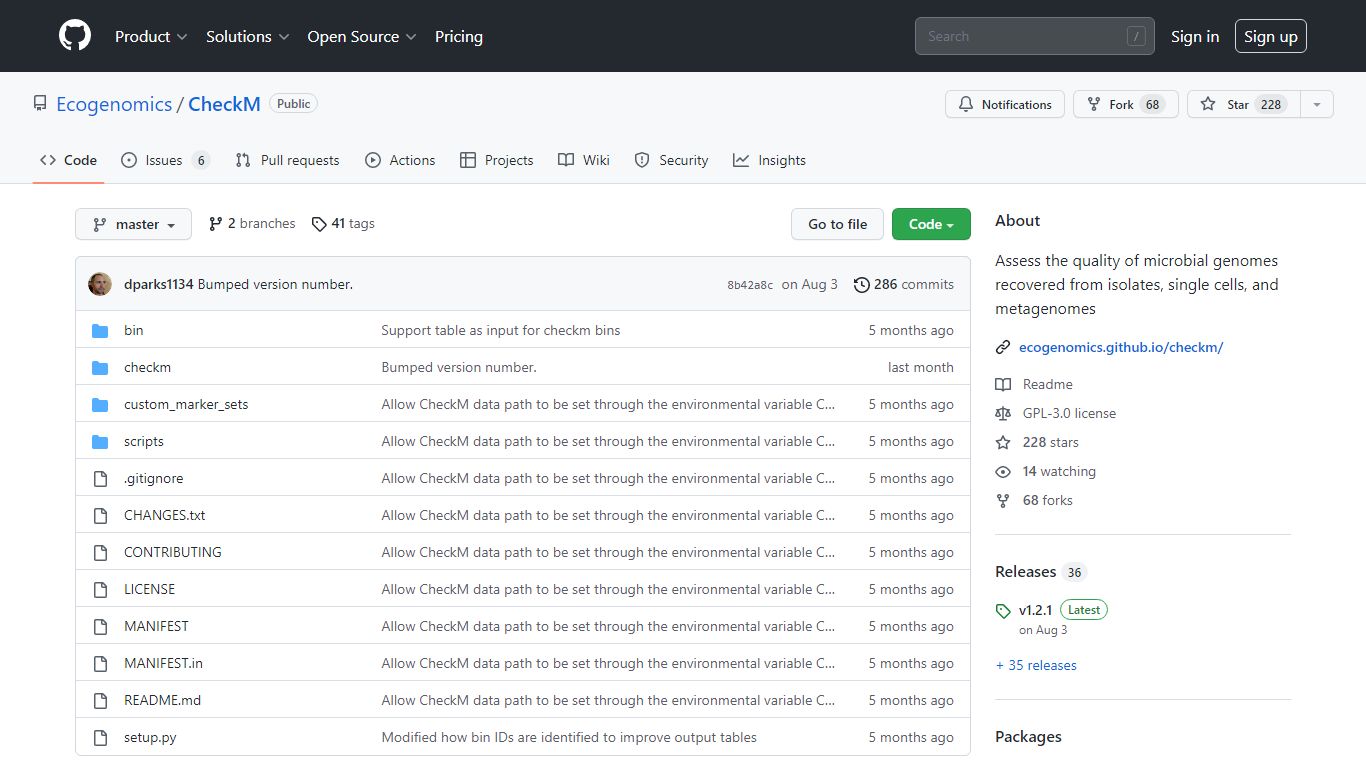1366x768 pixels.
Task: Open the Insights tab
Action: [769, 160]
